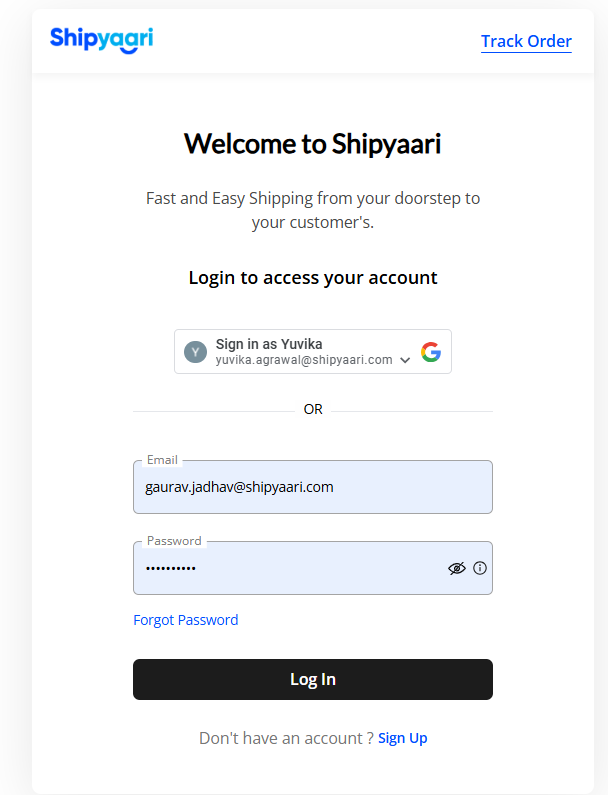This screenshot has width=608, height=795.
Task: Click Login to access your account text
Action: coord(313,278)
